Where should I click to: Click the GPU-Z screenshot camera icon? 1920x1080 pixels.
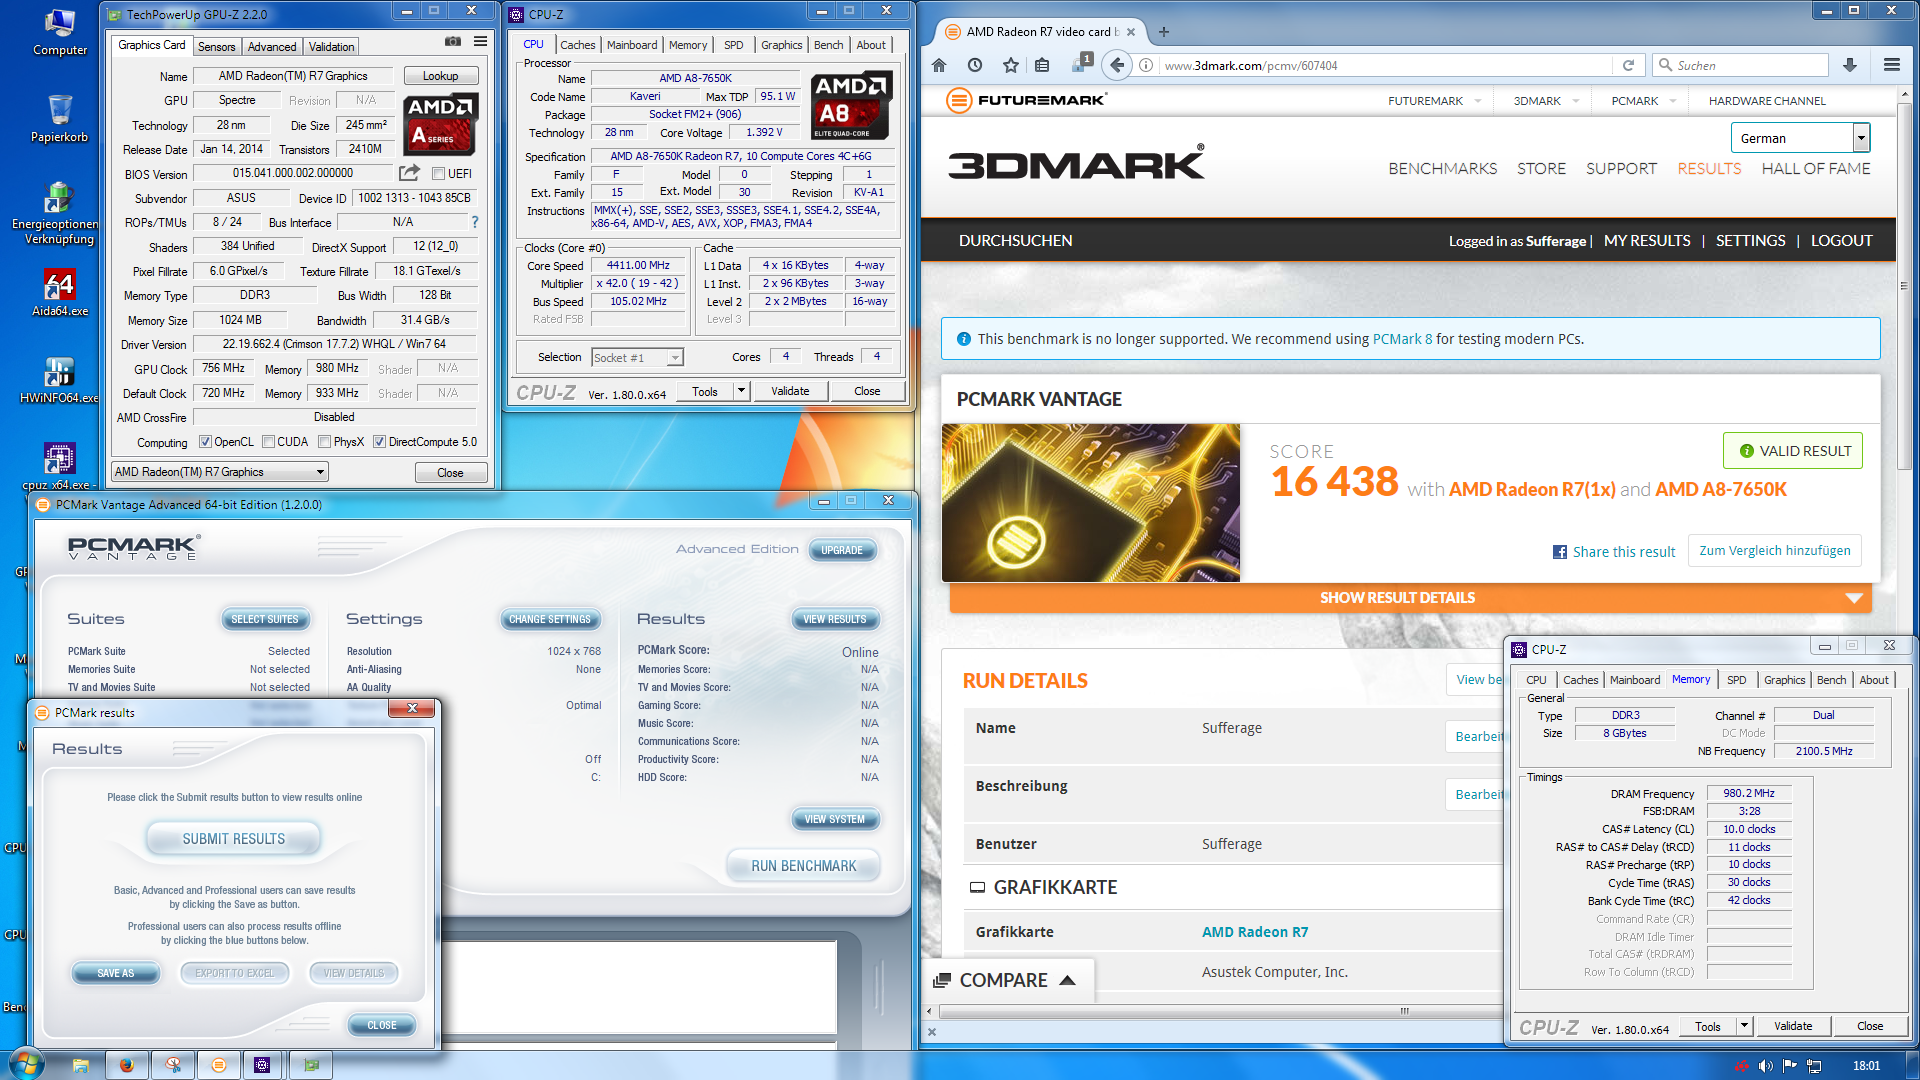(453, 42)
